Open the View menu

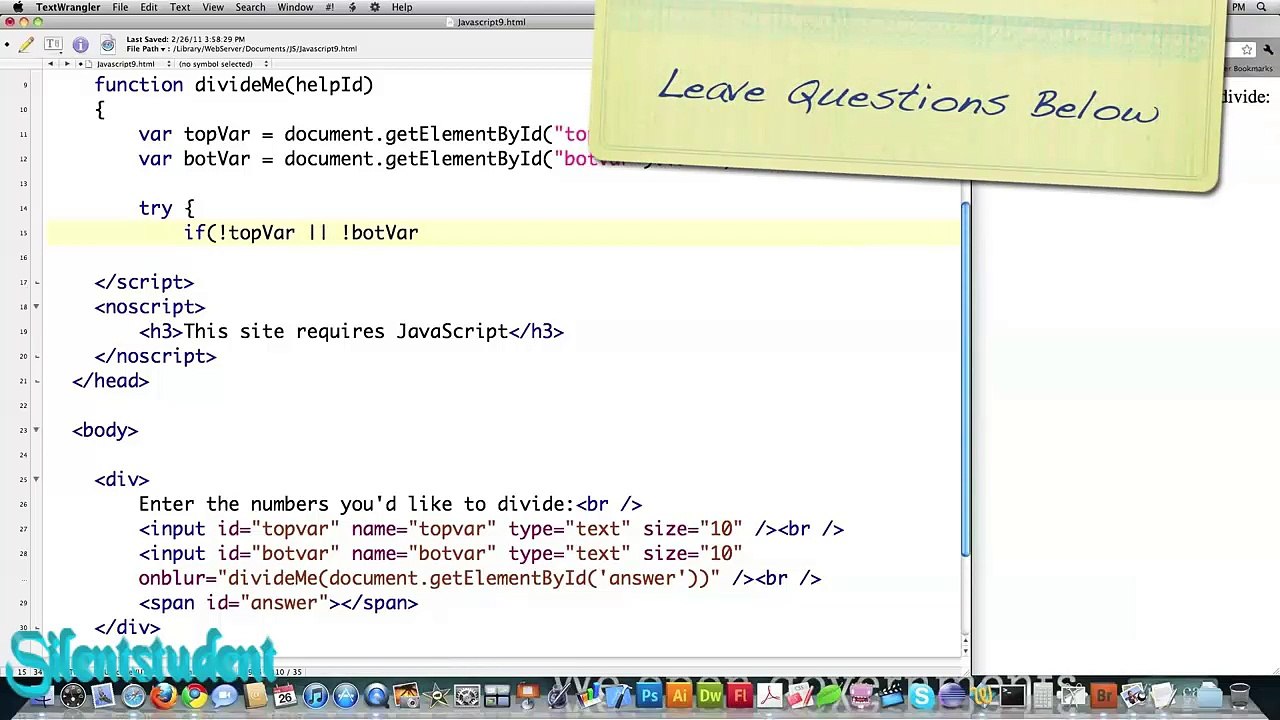click(213, 7)
